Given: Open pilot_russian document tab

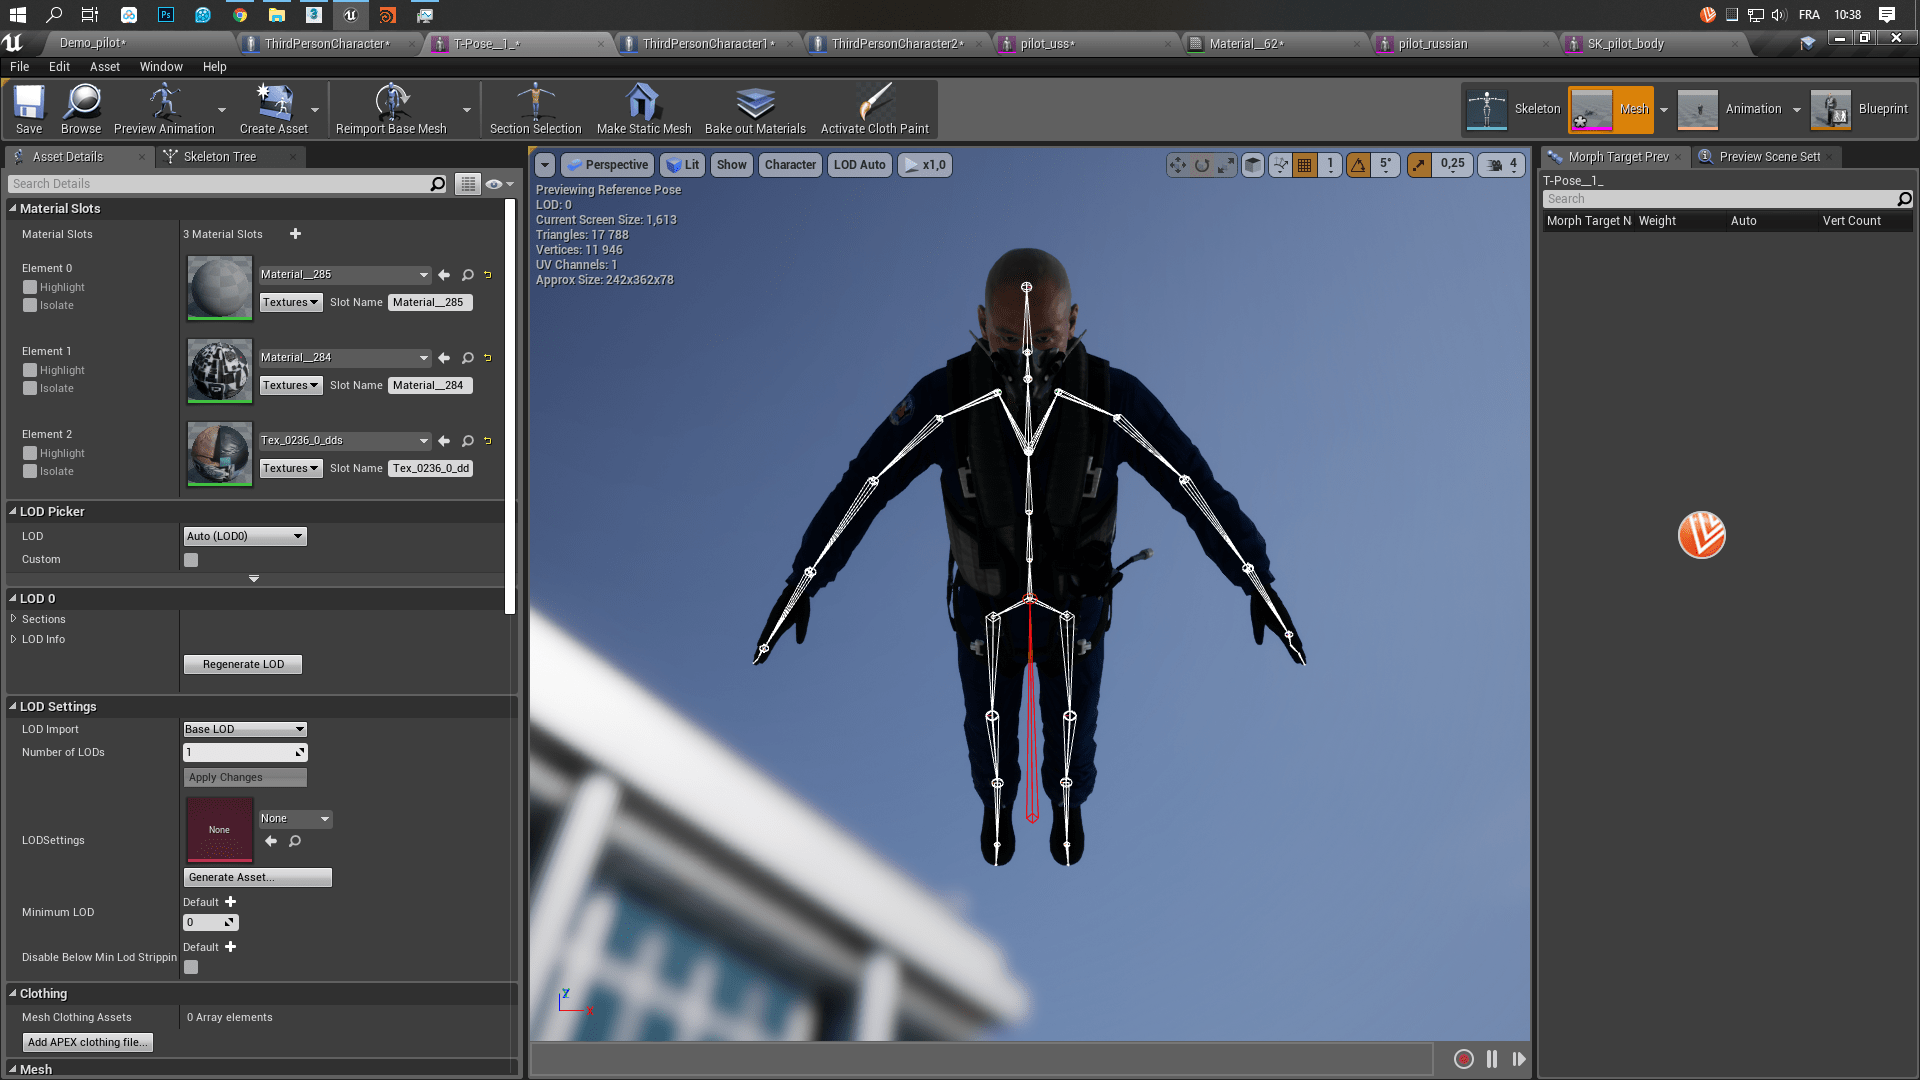Looking at the screenshot, I should click(x=1433, y=44).
